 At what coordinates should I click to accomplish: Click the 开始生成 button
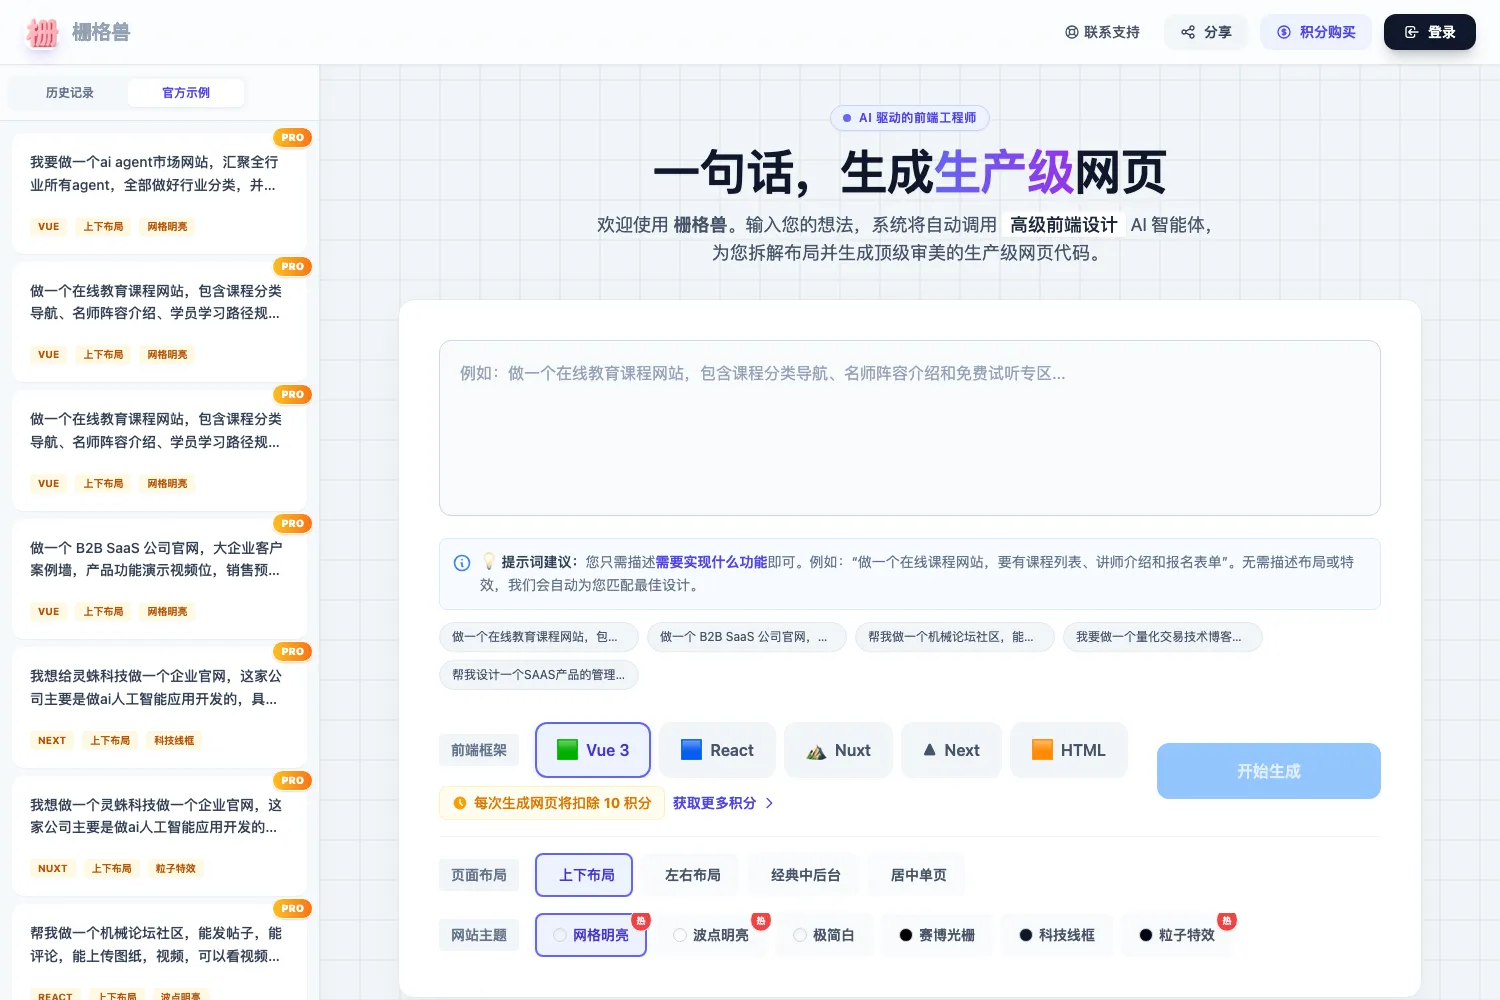click(1269, 771)
